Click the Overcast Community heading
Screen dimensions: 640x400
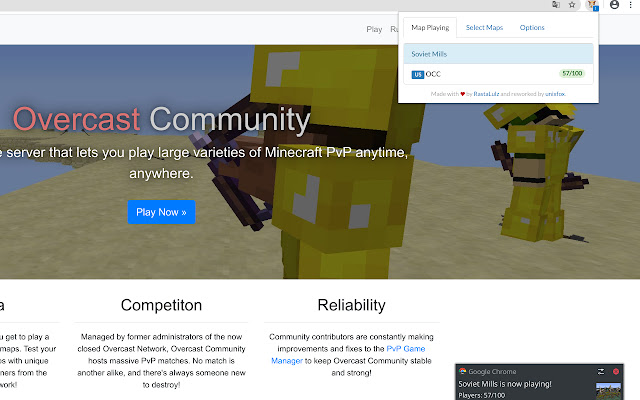(x=161, y=120)
